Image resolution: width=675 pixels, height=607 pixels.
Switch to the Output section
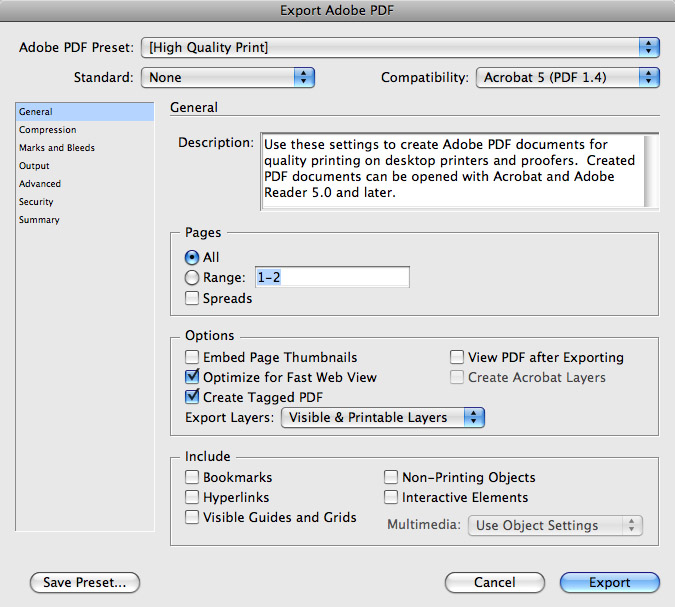[34, 166]
